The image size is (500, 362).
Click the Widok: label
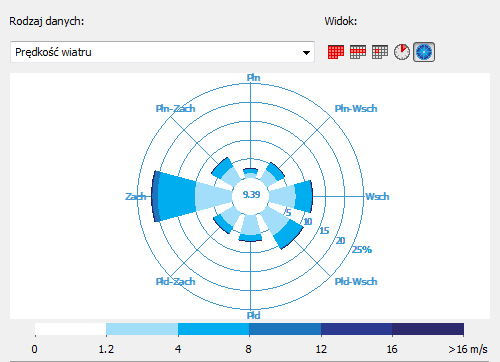coord(341,21)
